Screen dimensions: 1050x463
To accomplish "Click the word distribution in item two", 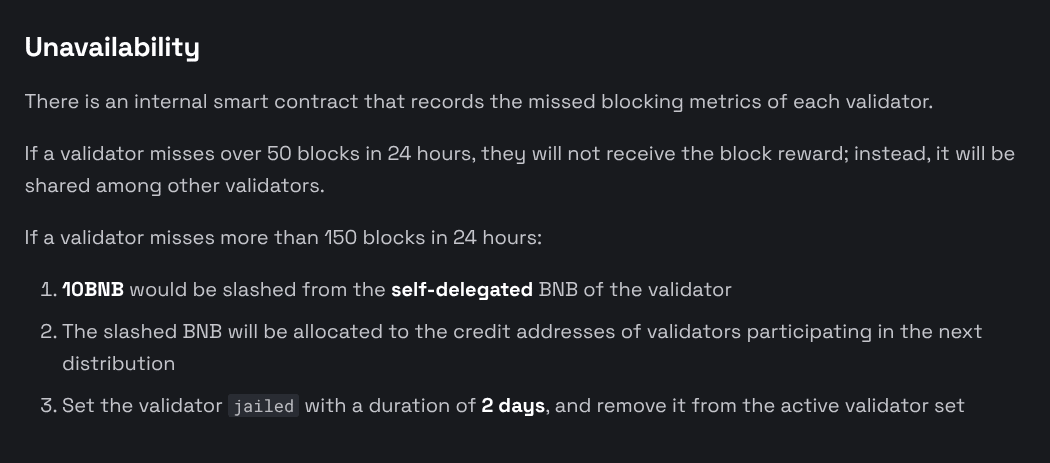I will tap(119, 364).
